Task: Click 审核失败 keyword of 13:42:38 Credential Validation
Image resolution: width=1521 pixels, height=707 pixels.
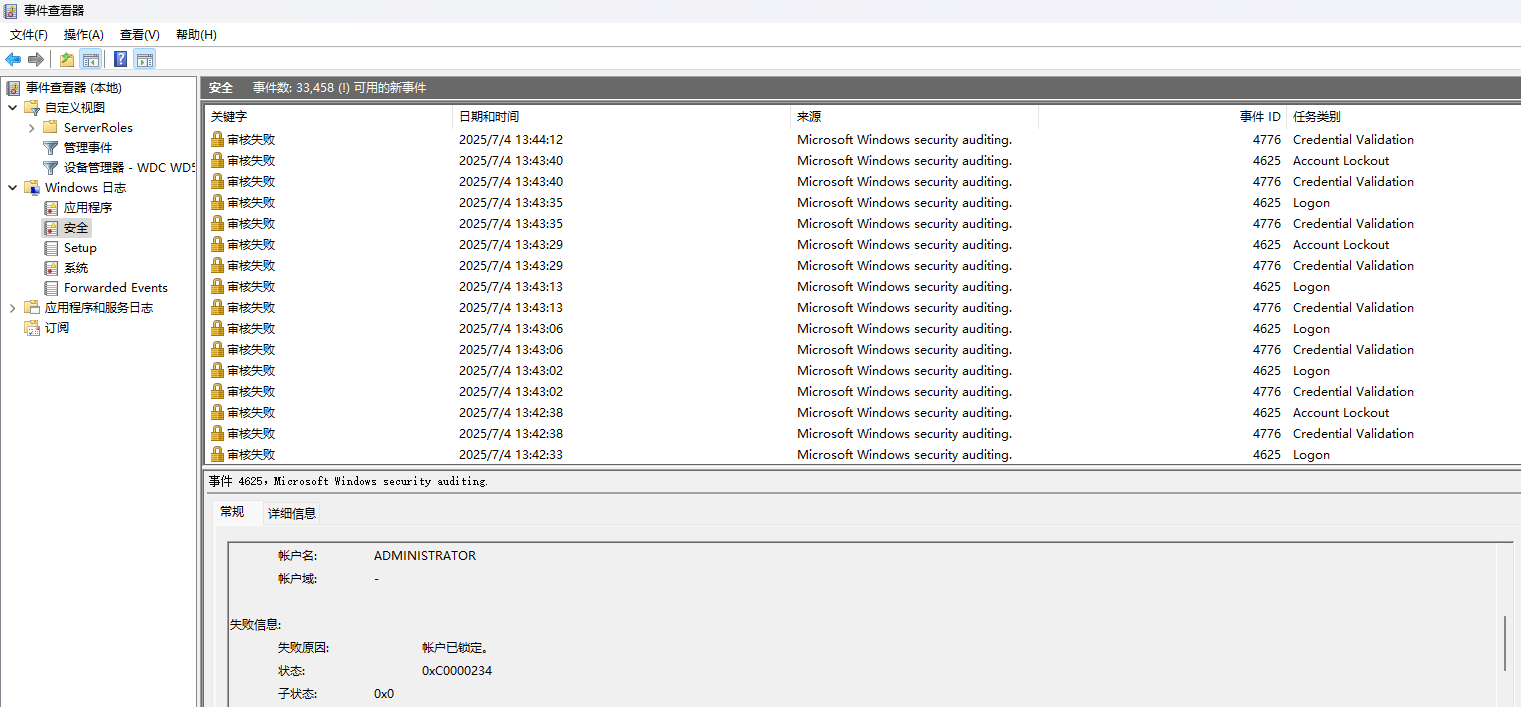Action: click(x=251, y=434)
